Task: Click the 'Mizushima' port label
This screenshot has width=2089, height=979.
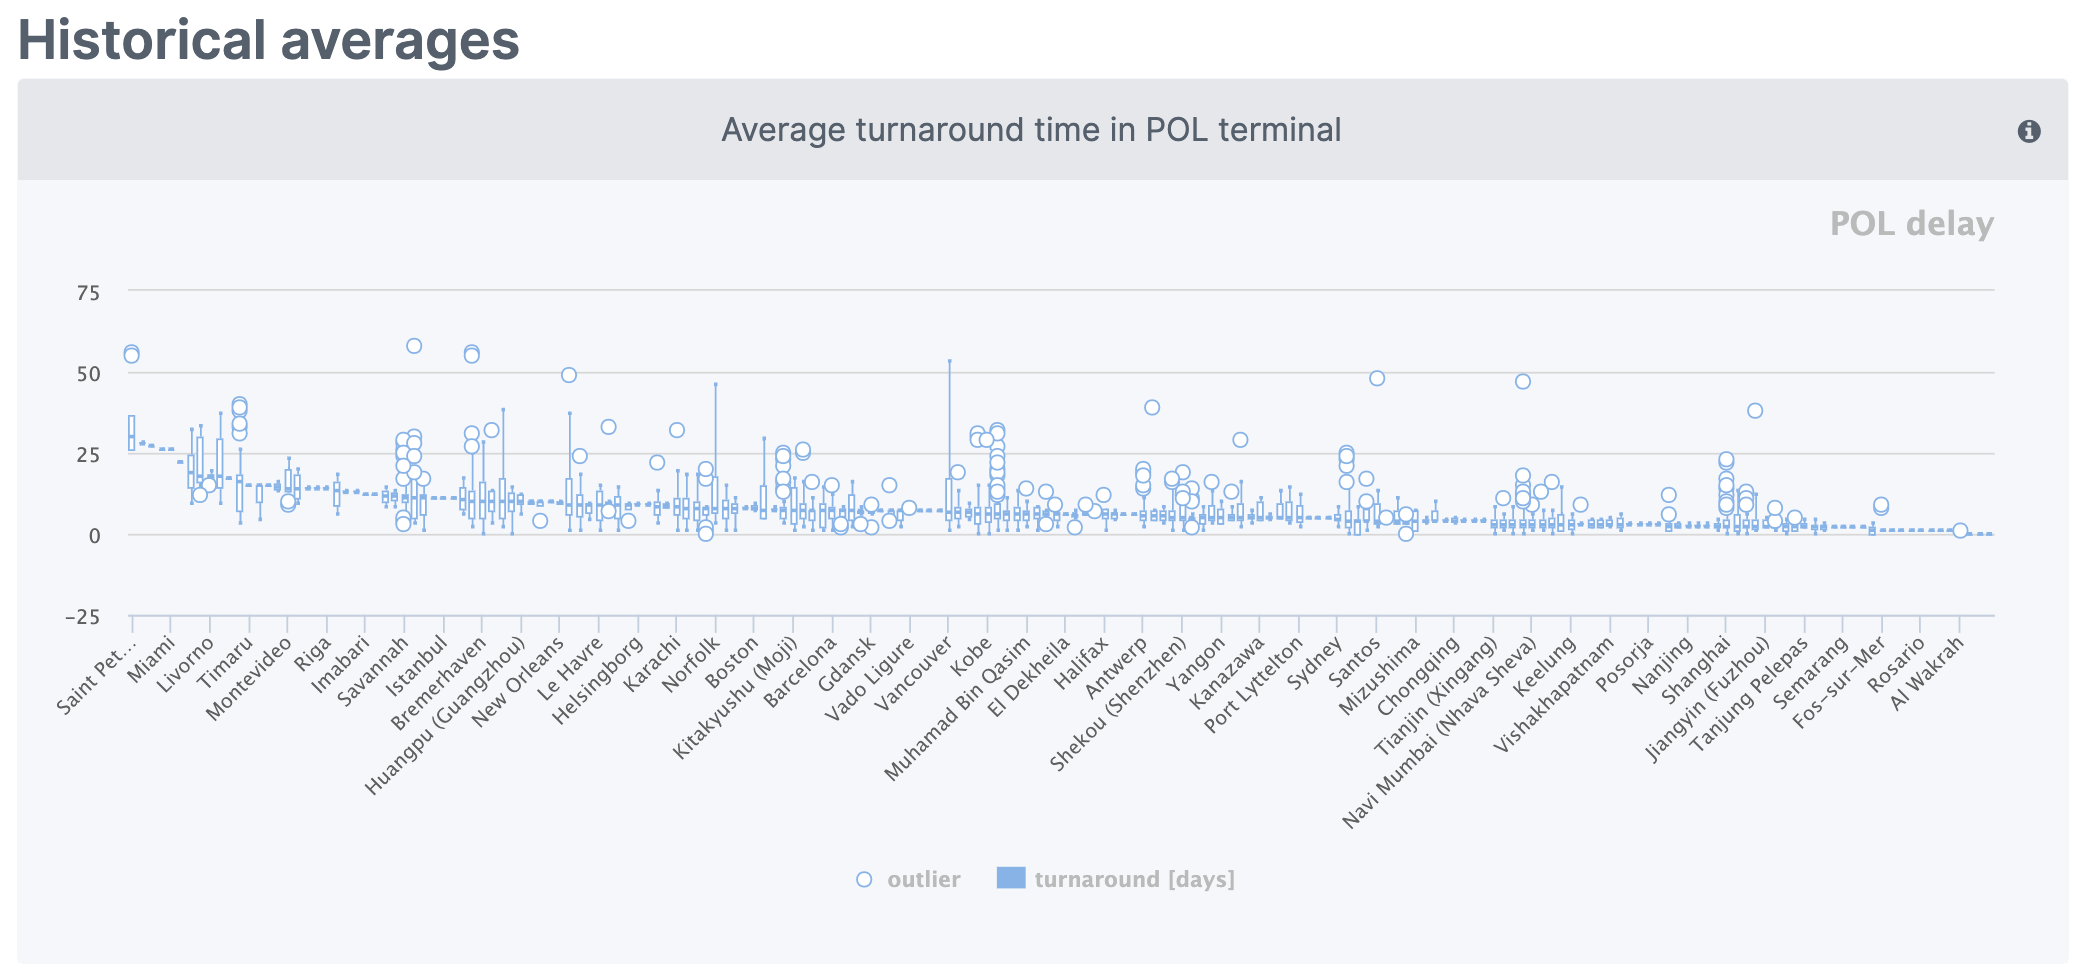Action: 1381,677
